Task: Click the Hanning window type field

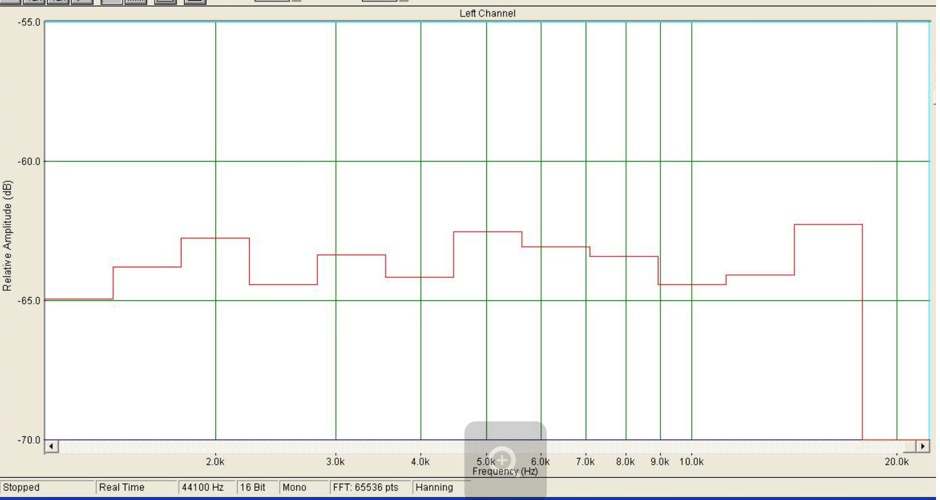Action: point(434,488)
